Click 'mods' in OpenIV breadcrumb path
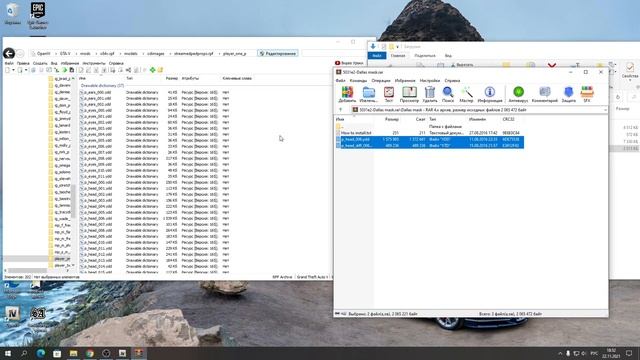This screenshot has height=360, width=640. [x=85, y=53]
